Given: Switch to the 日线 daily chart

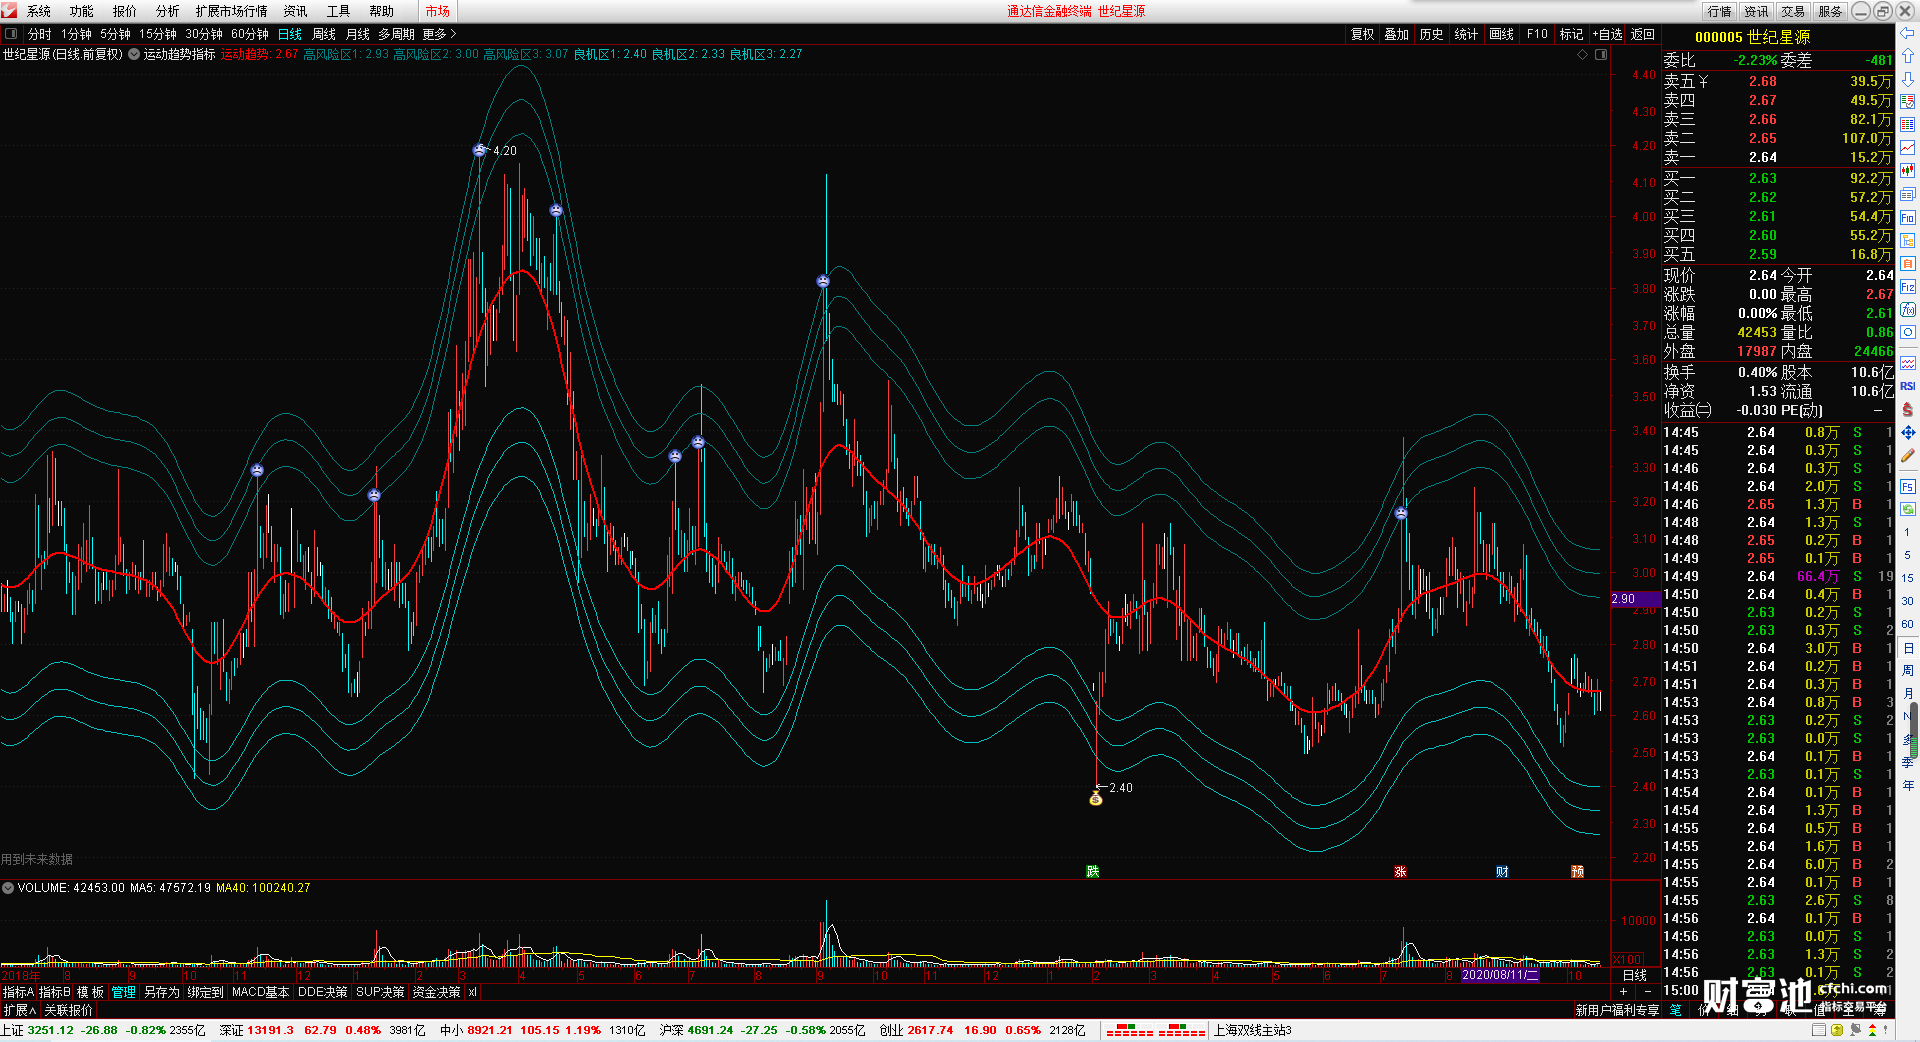Looking at the screenshot, I should pyautogui.click(x=290, y=34).
